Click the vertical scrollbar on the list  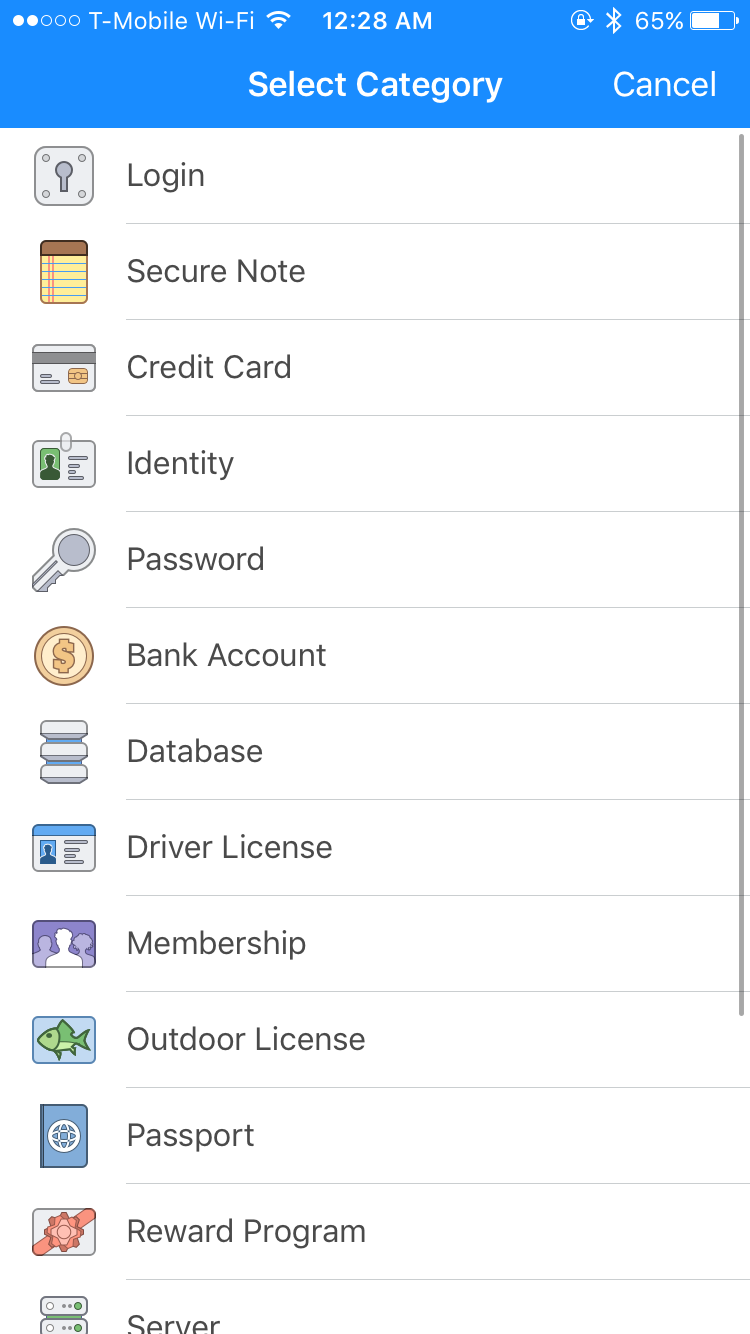742,570
